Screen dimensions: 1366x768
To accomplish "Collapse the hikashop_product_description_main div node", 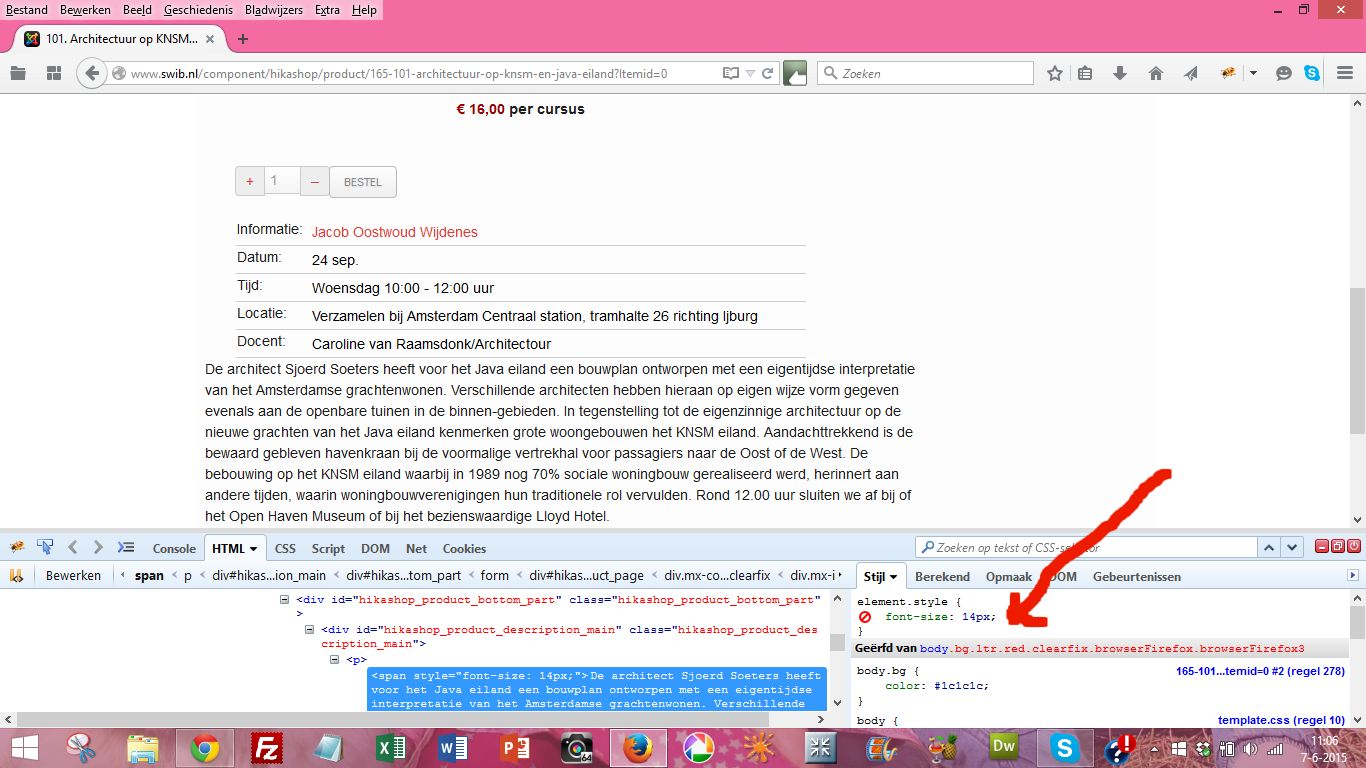I will (x=310, y=630).
